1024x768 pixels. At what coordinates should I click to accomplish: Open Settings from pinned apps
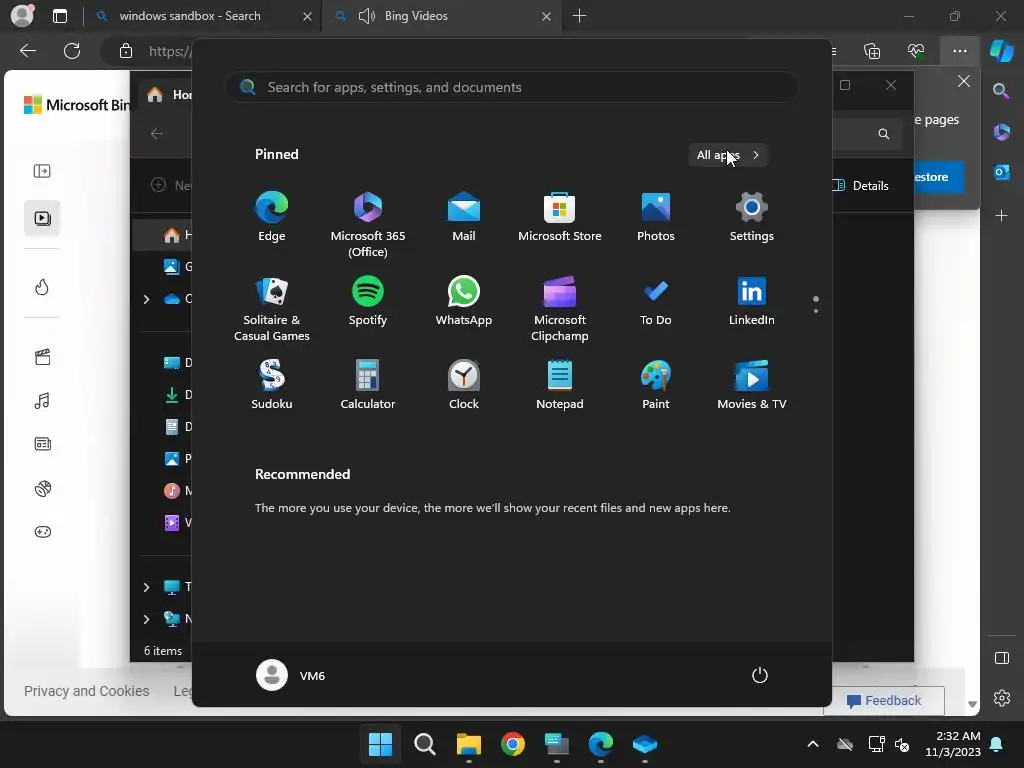752,217
